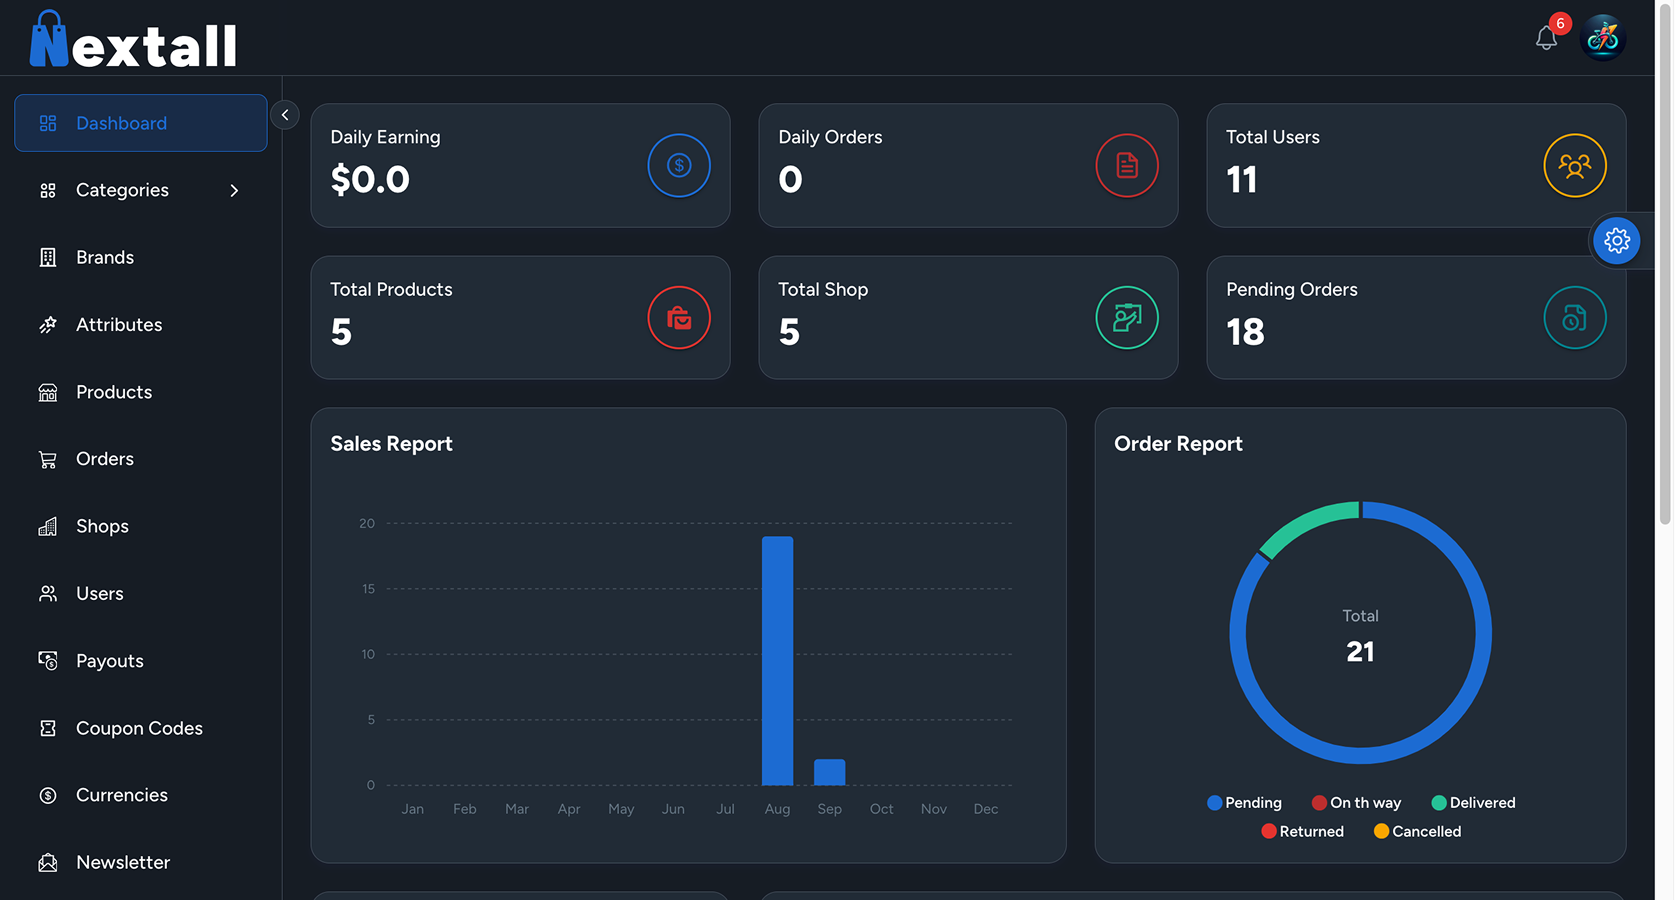This screenshot has width=1675, height=900.
Task: Switch to the Dashboard menu item
Action: click(x=121, y=122)
